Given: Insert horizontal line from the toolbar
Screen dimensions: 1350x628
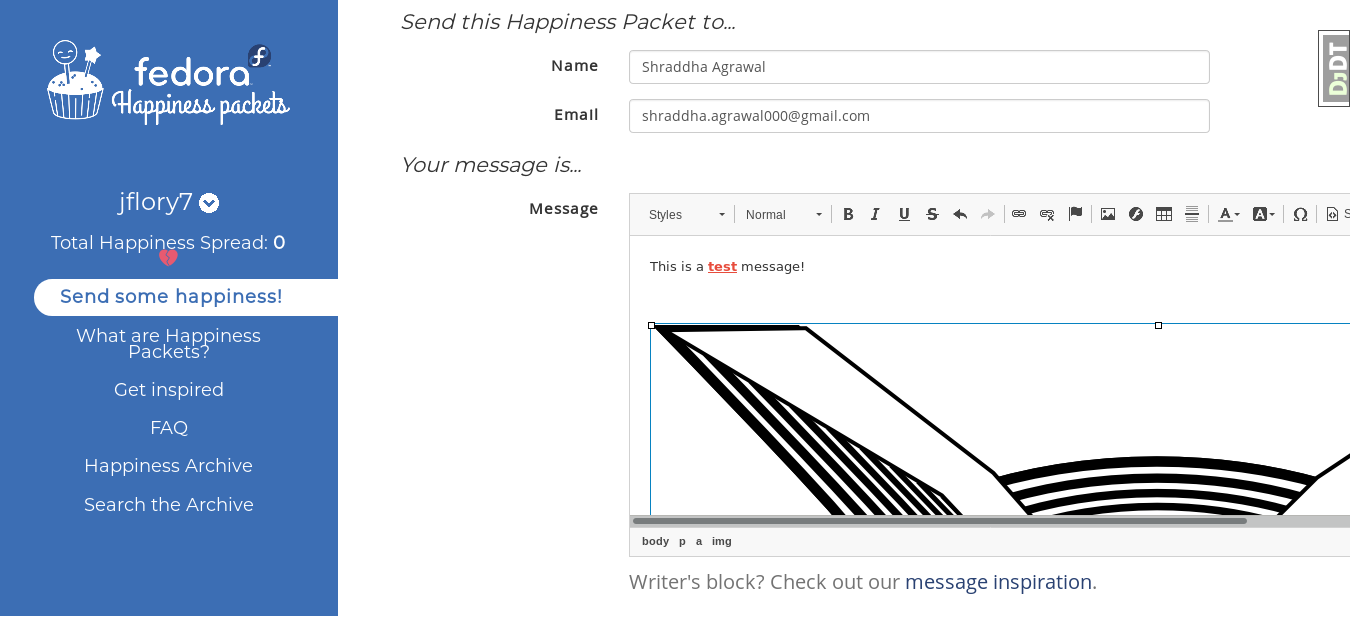Looking at the screenshot, I should 1192,214.
